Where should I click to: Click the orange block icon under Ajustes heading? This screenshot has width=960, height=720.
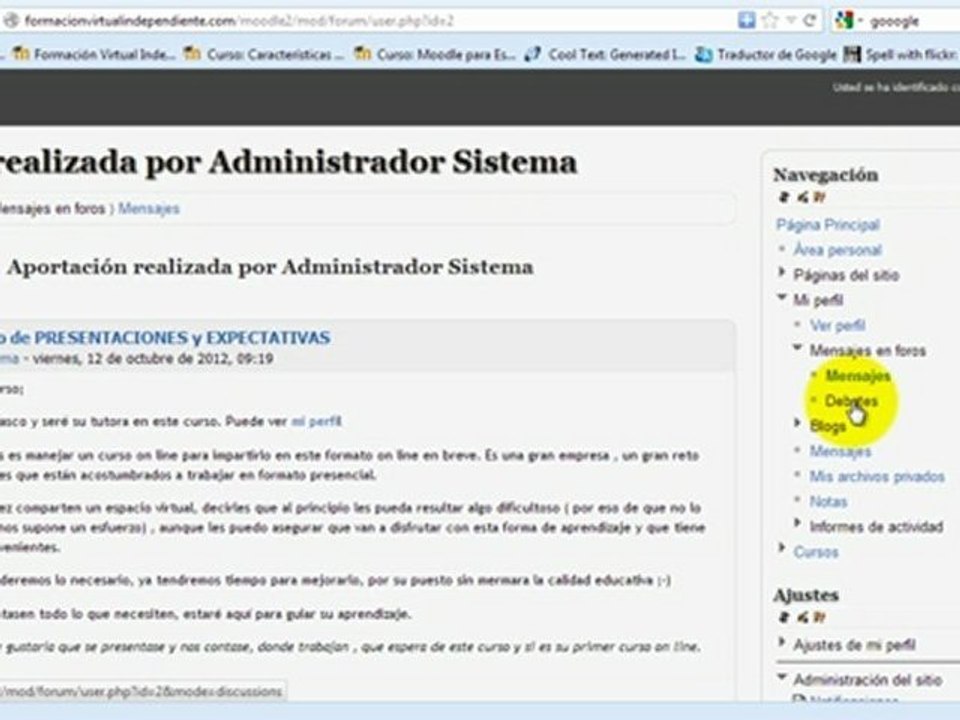point(820,617)
